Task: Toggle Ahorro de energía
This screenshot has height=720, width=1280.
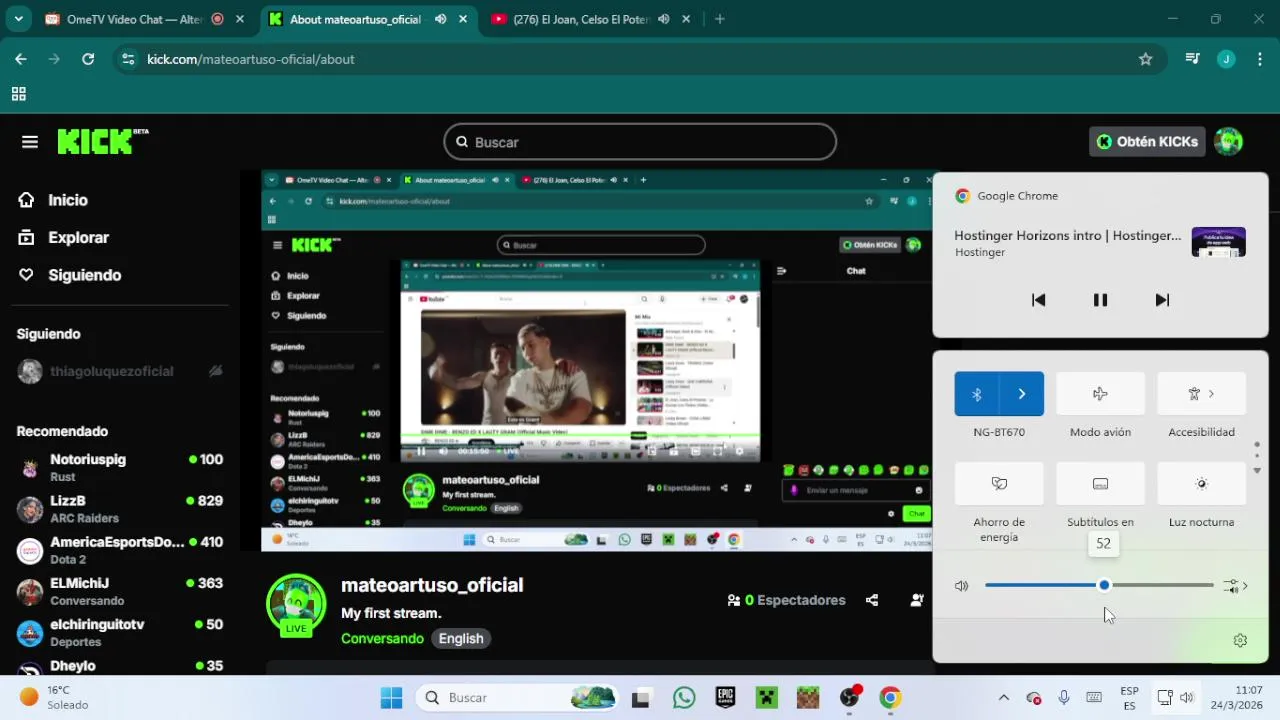Action: (x=999, y=484)
